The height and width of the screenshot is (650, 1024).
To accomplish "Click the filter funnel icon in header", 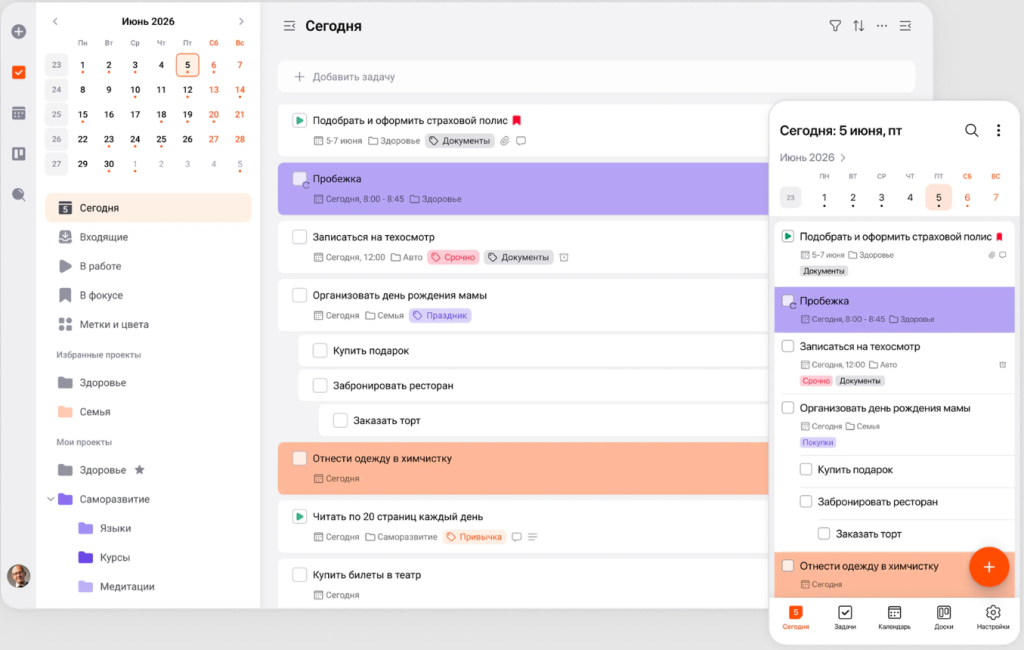I will point(835,26).
